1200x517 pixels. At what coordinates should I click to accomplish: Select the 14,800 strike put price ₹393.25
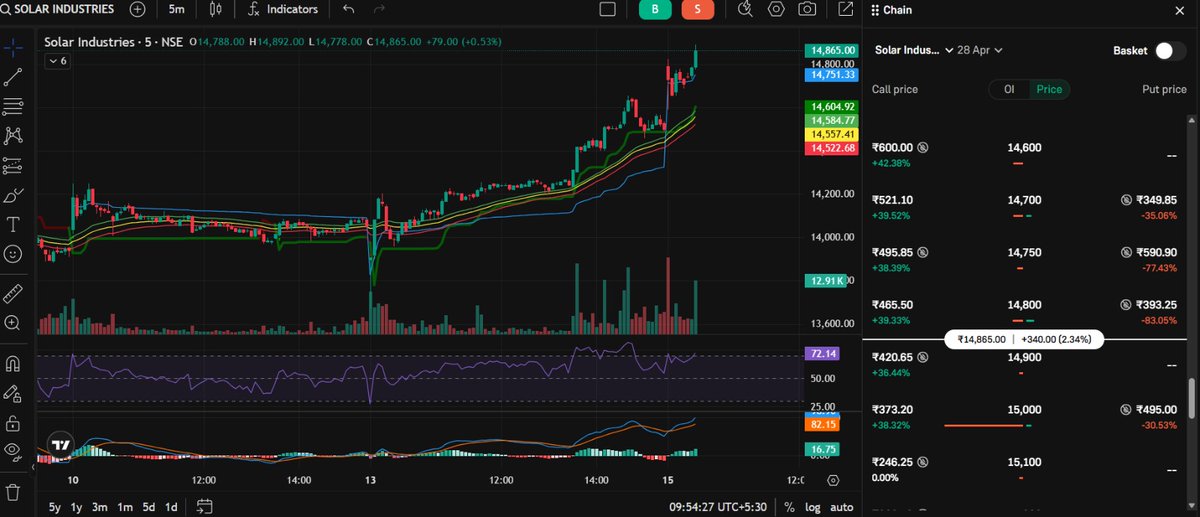pos(1155,304)
